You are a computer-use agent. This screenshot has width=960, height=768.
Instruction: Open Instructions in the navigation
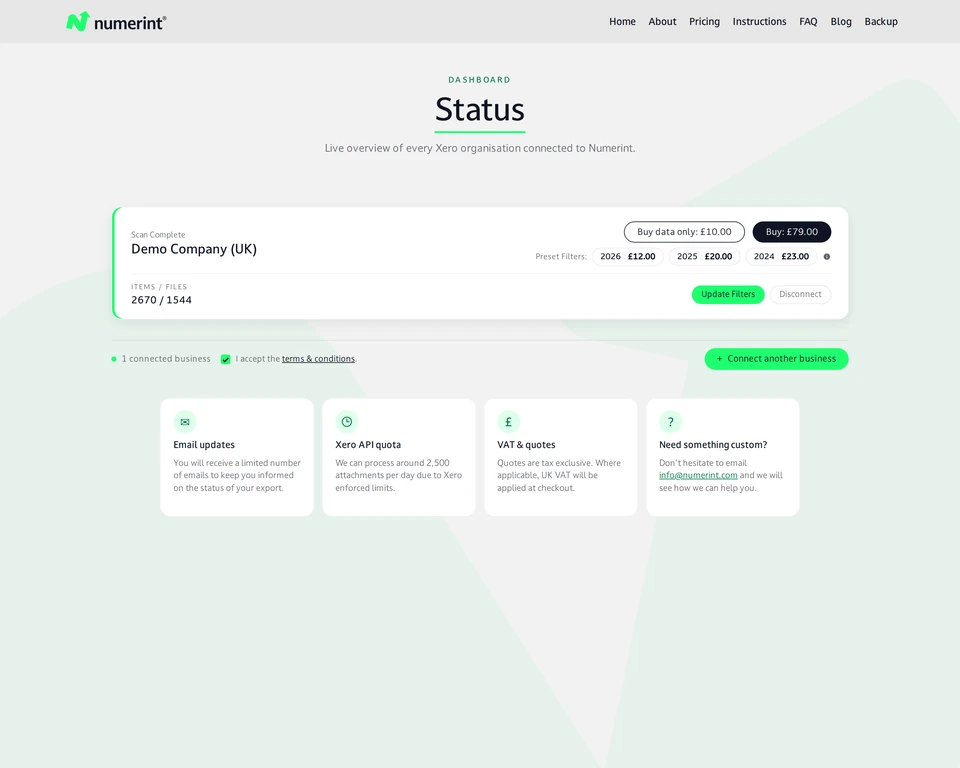pos(759,21)
